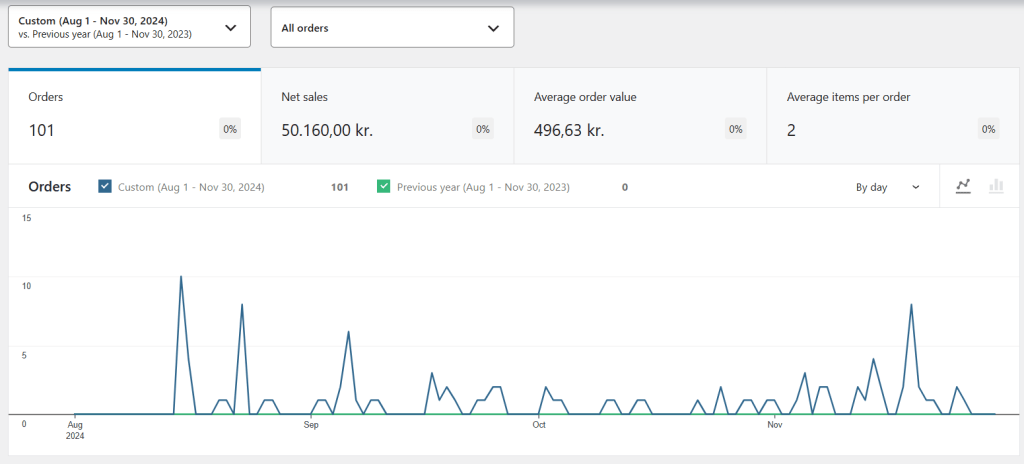1024x464 pixels.
Task: Click the chevron arrow beside All orders
Action: click(x=493, y=28)
